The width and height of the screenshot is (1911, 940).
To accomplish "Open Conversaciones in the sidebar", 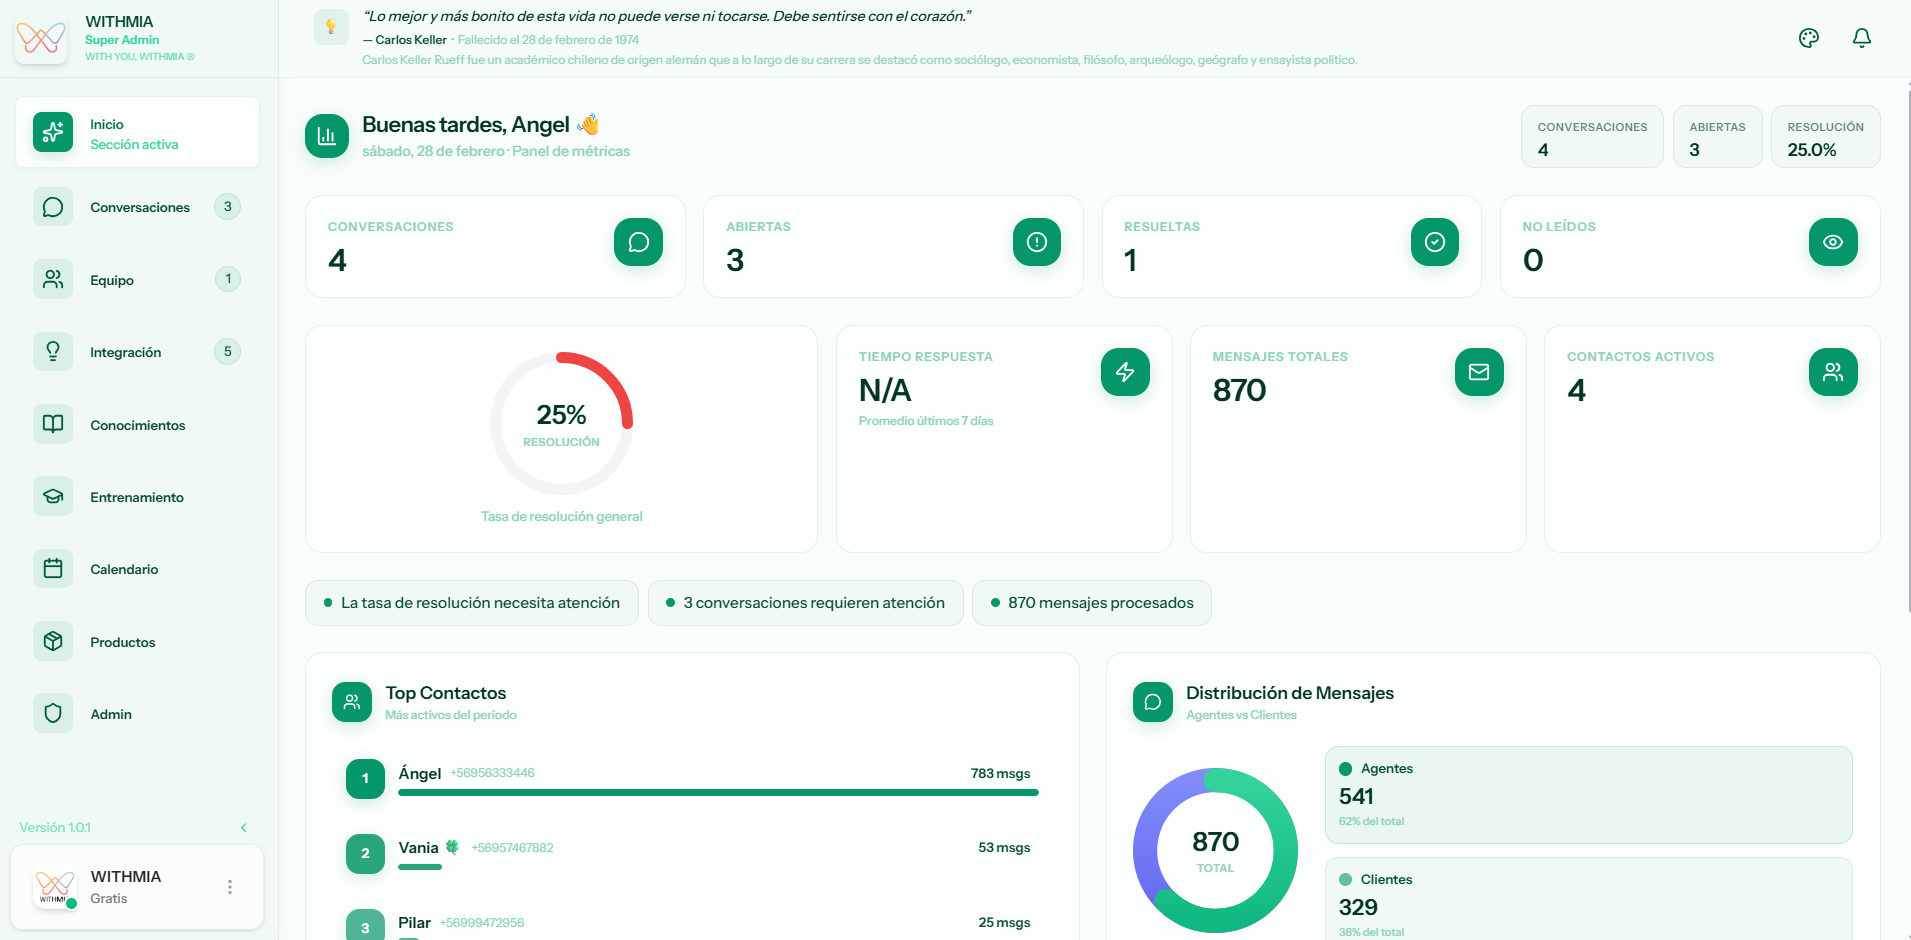I will (139, 207).
